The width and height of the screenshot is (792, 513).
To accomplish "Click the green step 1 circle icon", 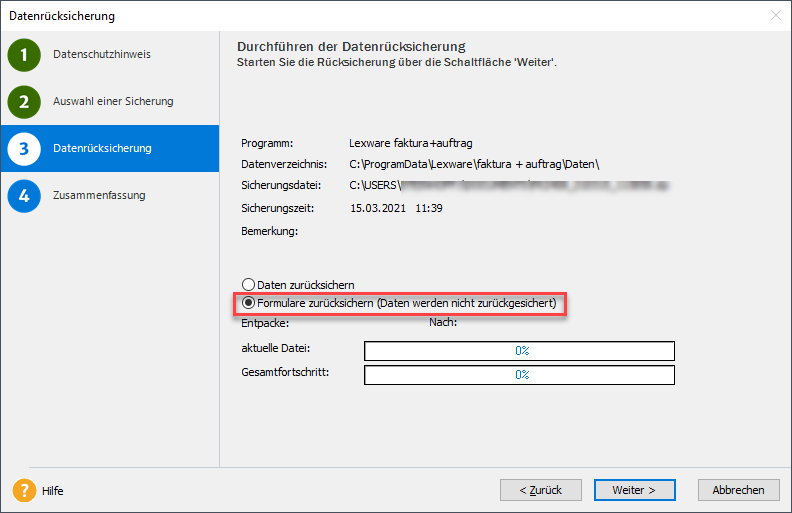I will 24,55.
